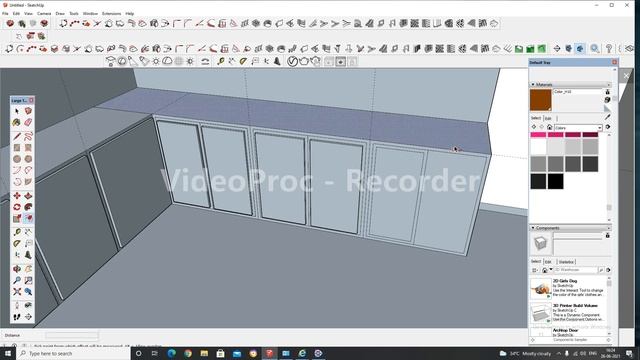
Task: Pick the darkest maroon swatch
Action: [590, 135]
